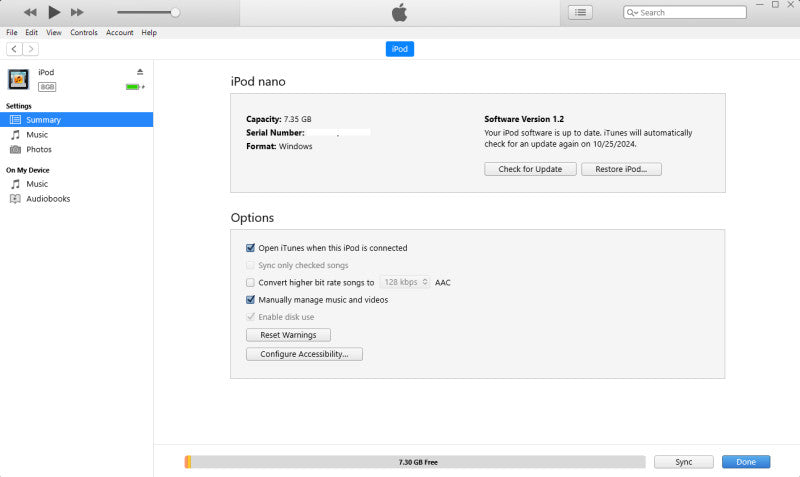Click the Check for Update button
Screen dimensions: 800x477
(x=530, y=169)
